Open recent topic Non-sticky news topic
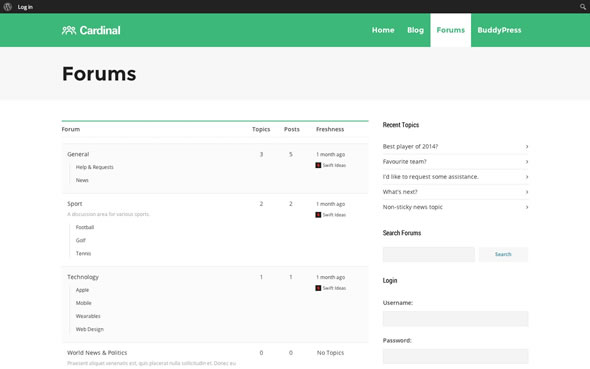This screenshot has width=590, height=369. 412,207
